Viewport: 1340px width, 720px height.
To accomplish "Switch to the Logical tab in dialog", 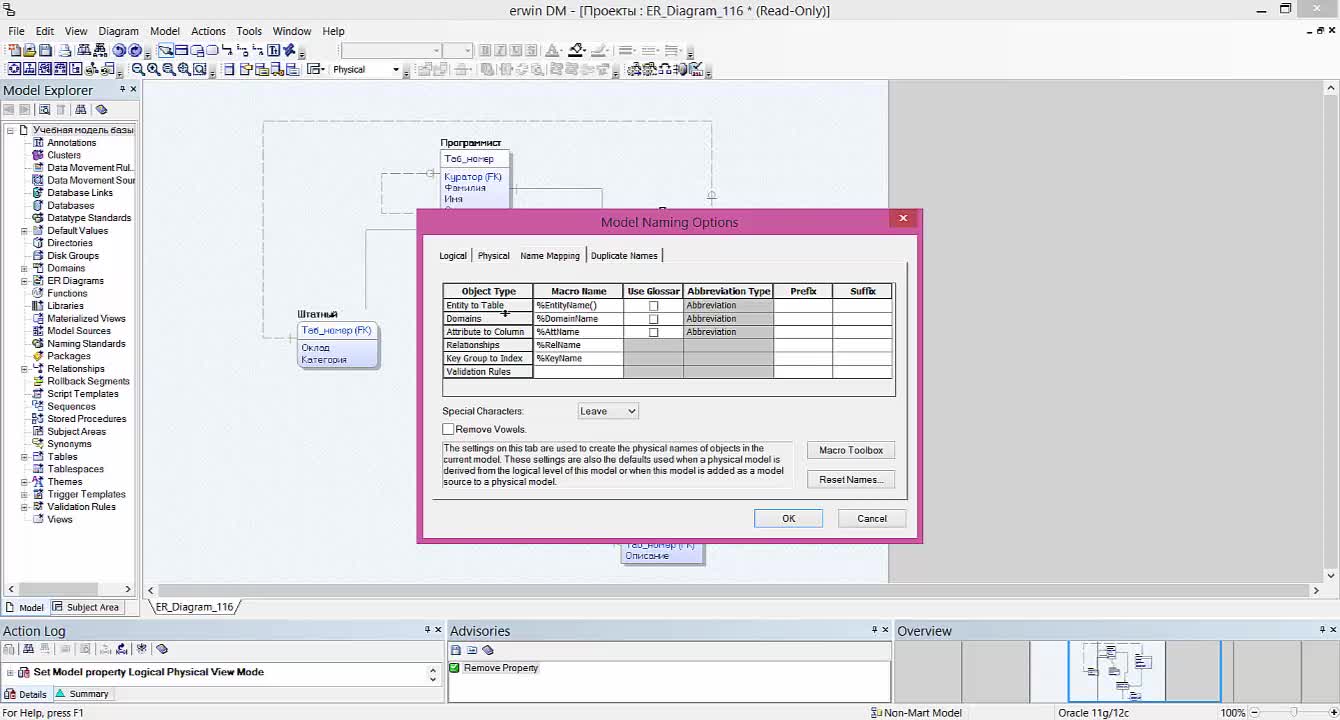I will click(x=453, y=256).
